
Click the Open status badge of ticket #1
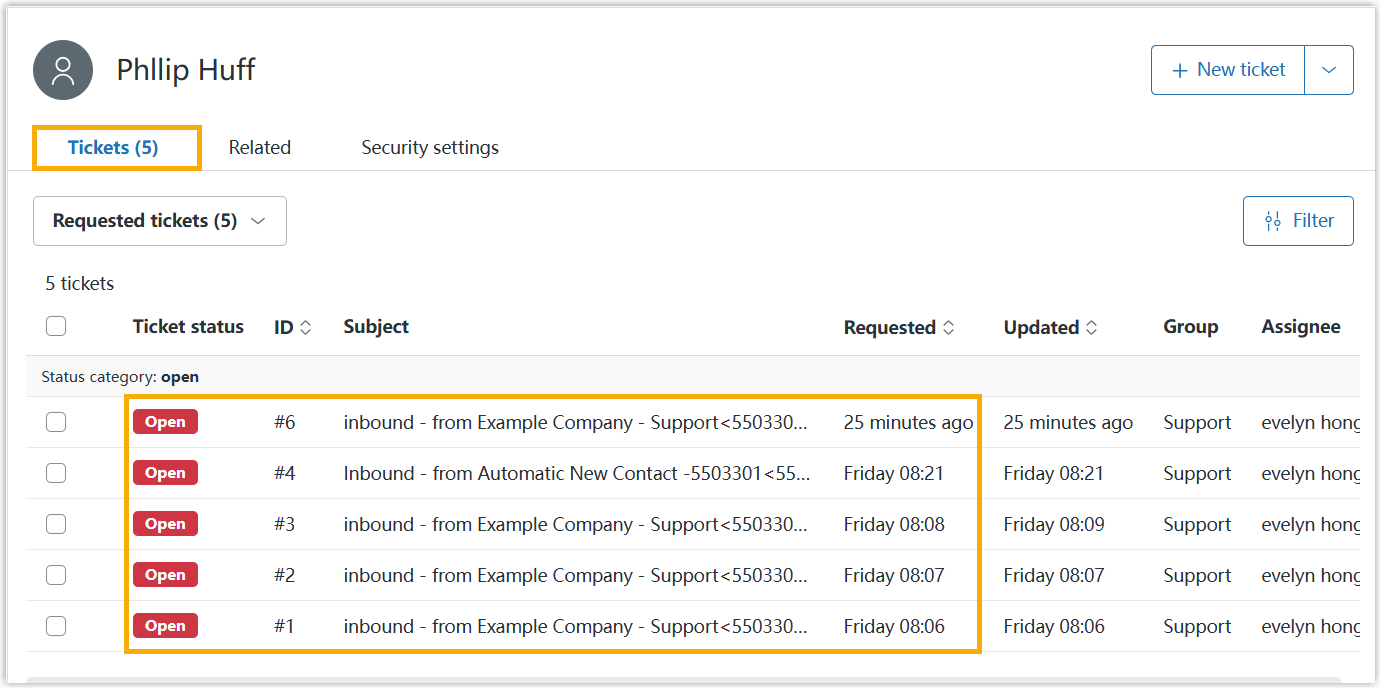165,626
